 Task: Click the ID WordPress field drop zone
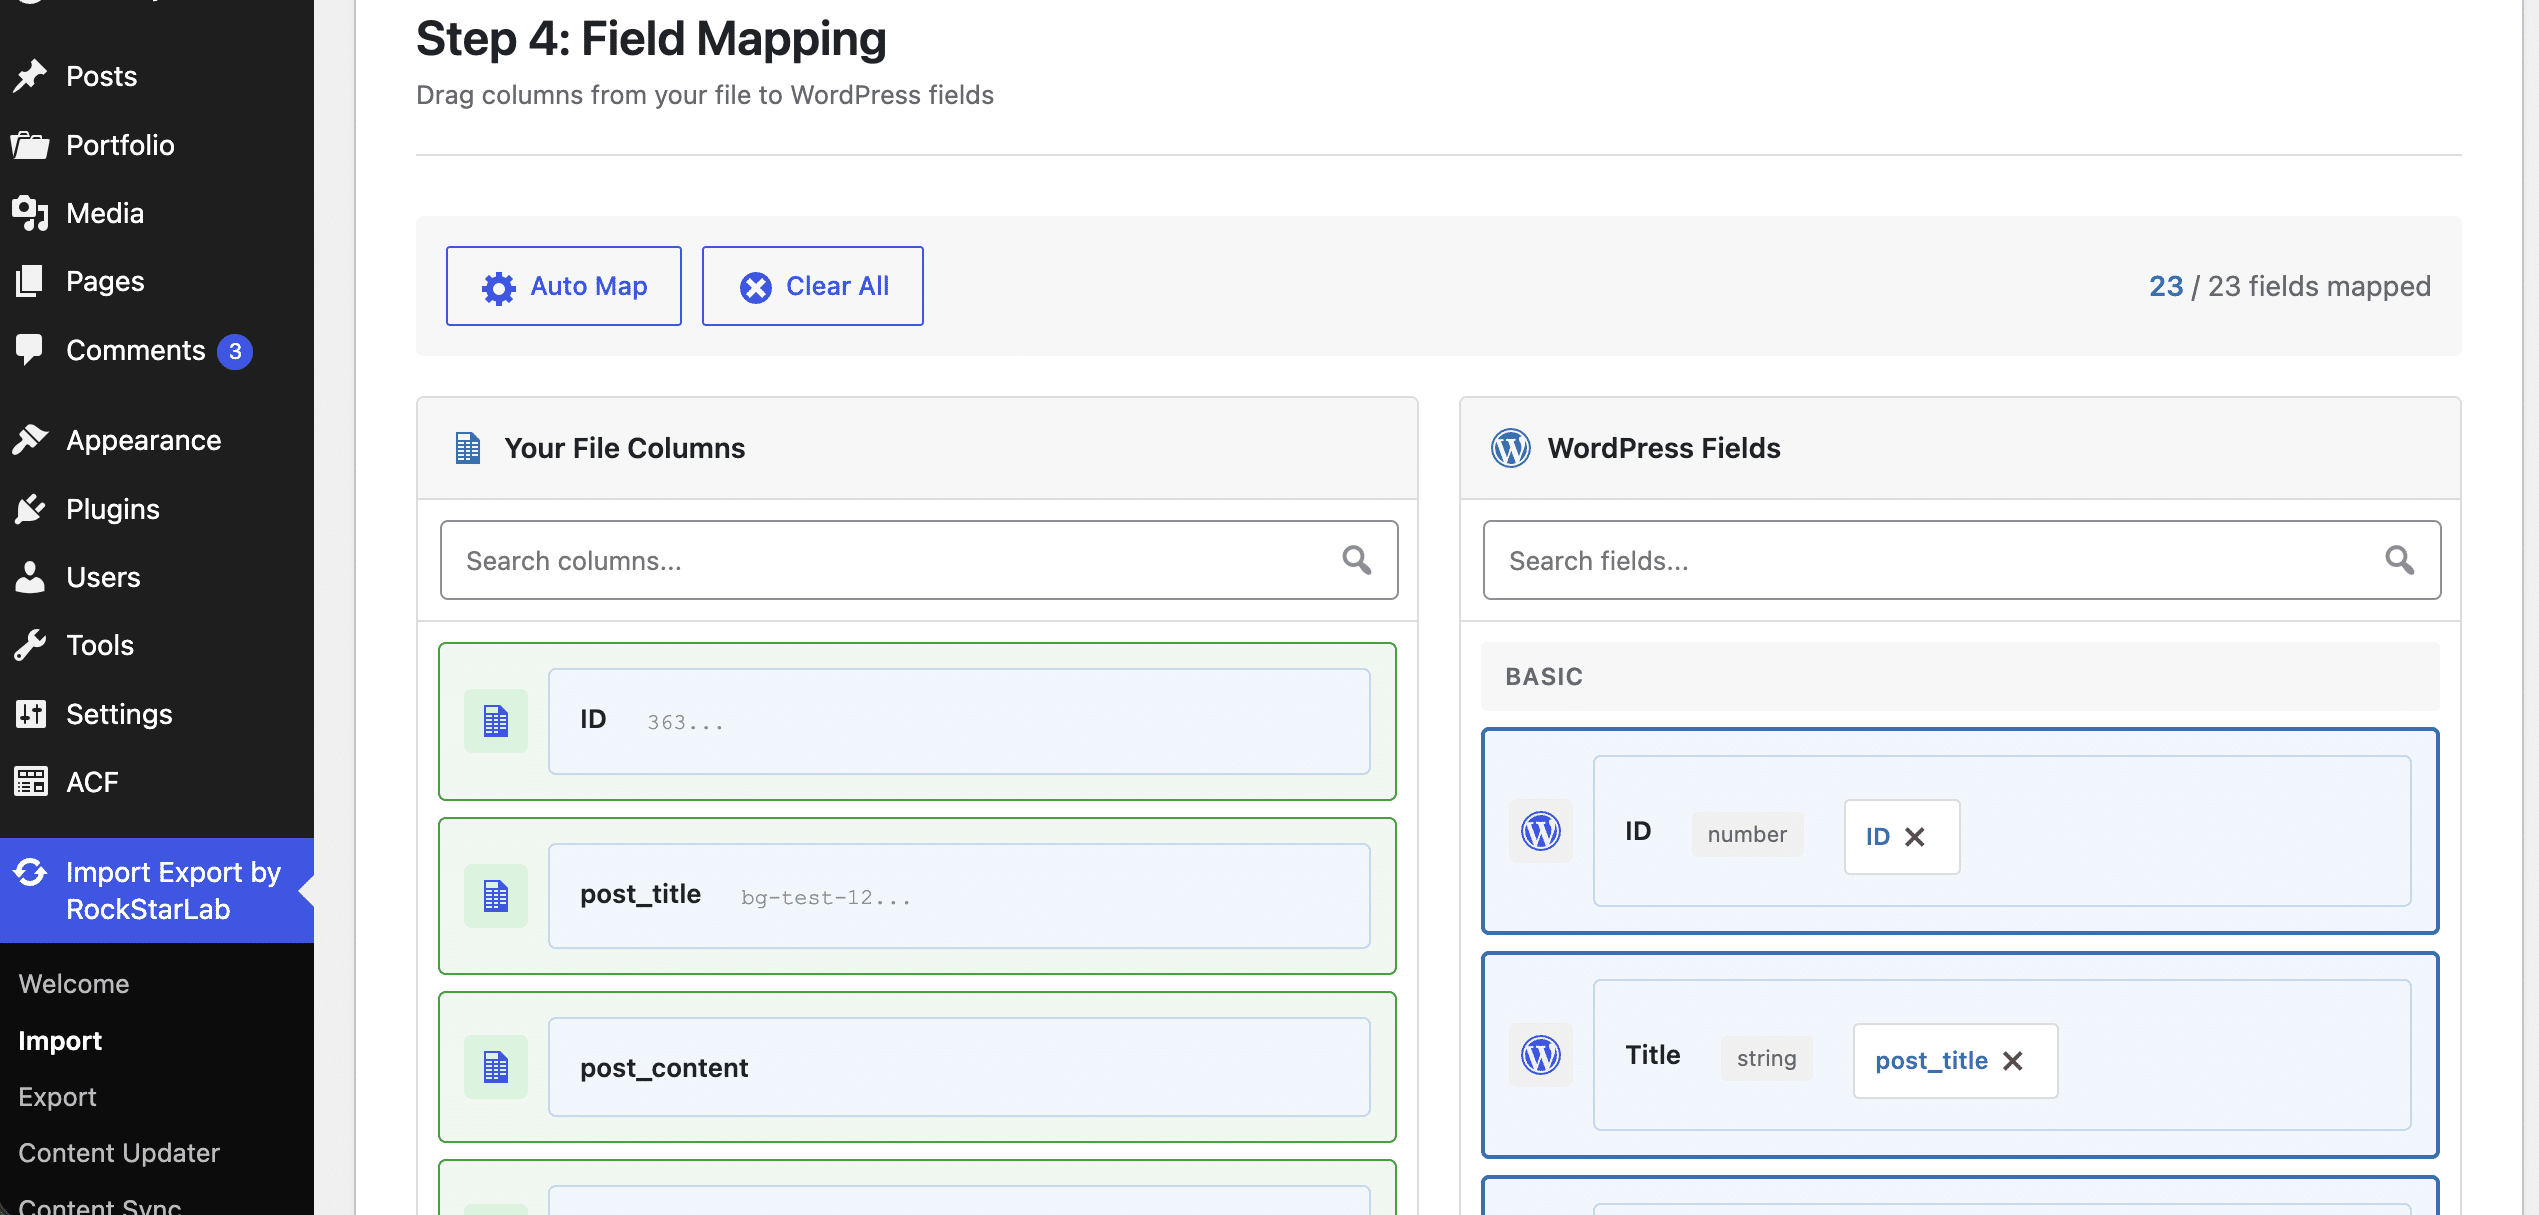pos(1960,831)
